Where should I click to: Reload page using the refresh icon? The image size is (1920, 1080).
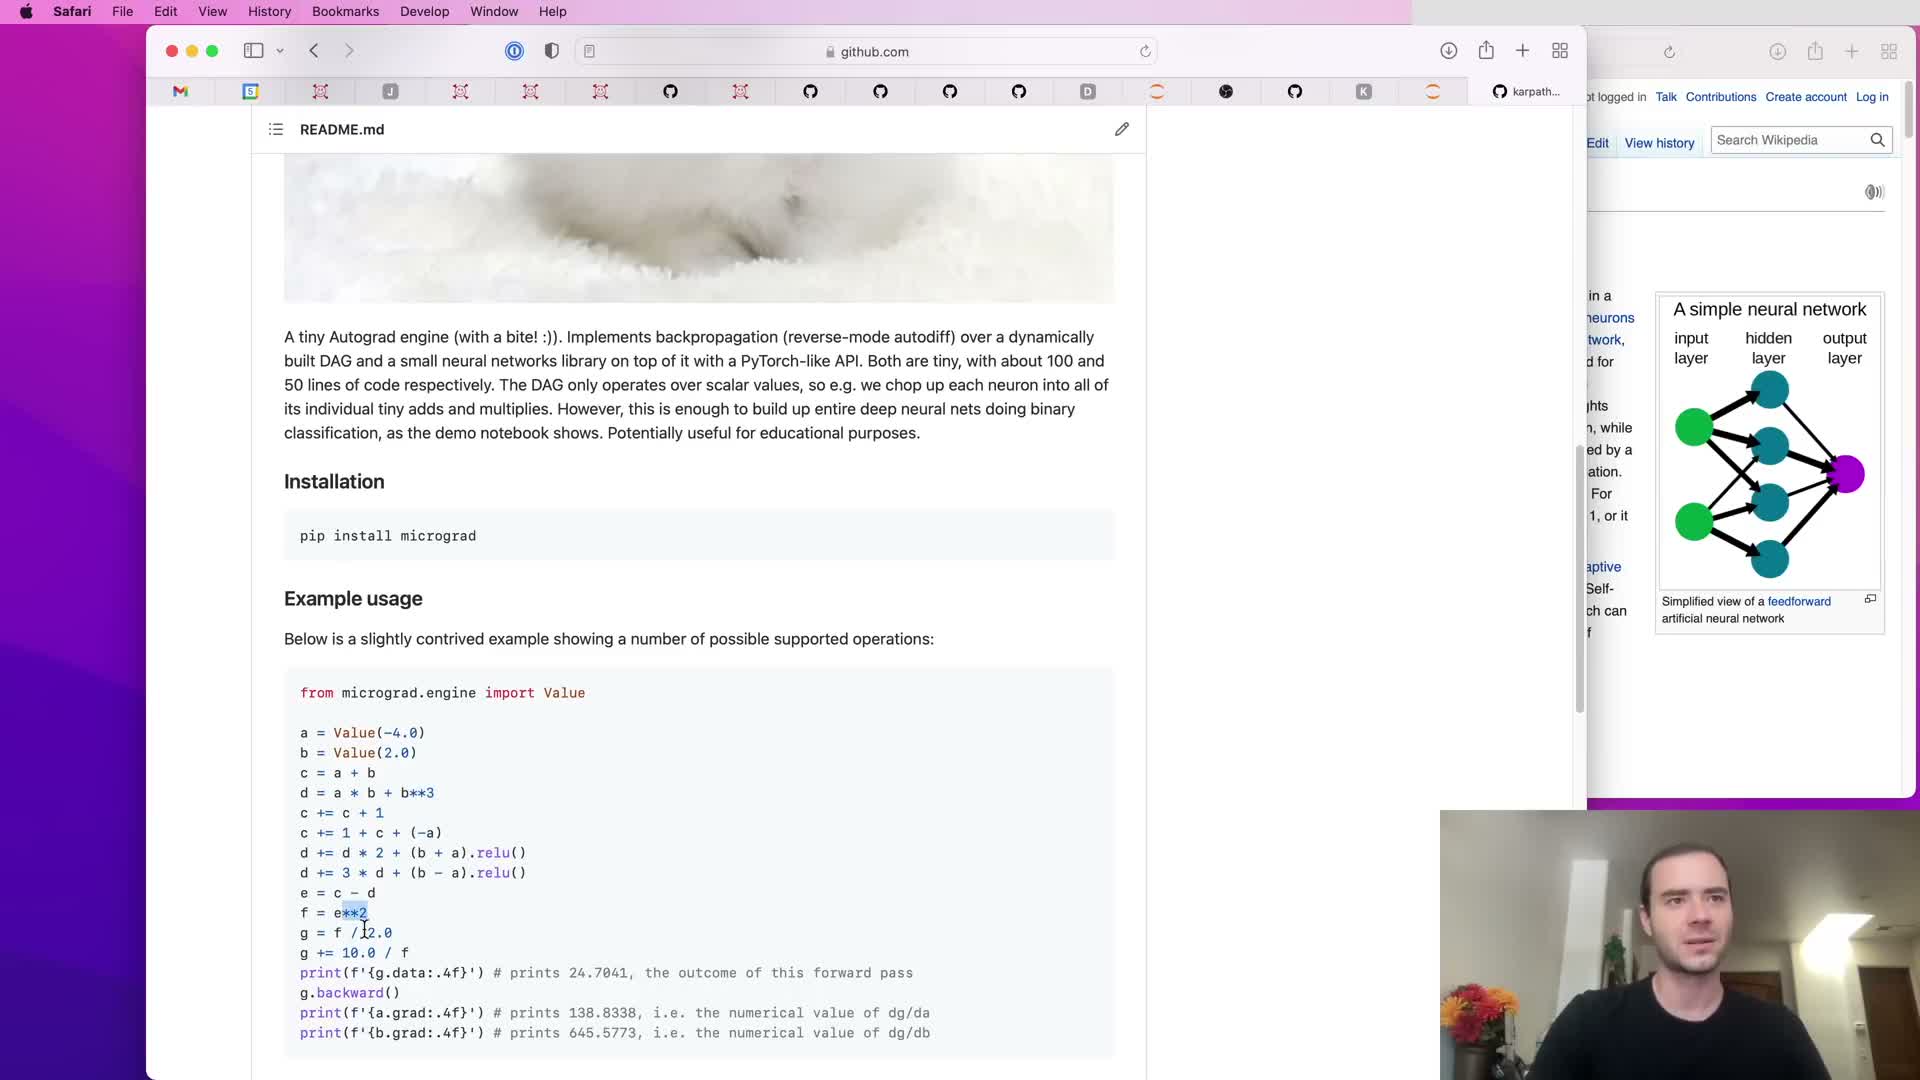point(1145,51)
